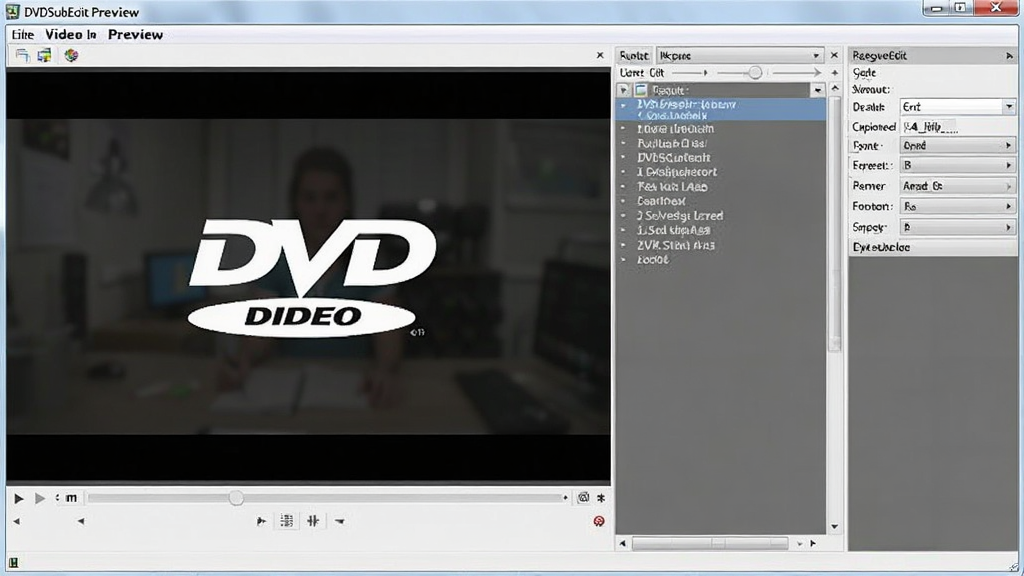Image resolution: width=1024 pixels, height=576 pixels.
Task: Select the last list row 'Eodot'
Action: coord(721,259)
